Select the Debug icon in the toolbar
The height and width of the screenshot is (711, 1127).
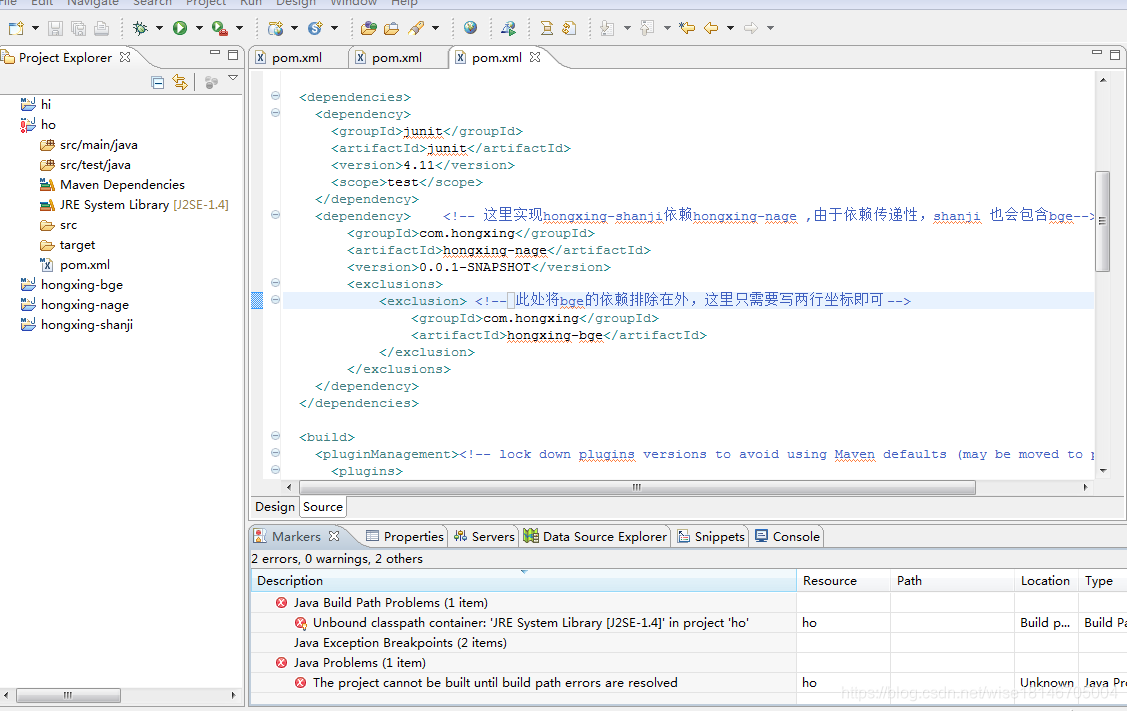point(142,28)
